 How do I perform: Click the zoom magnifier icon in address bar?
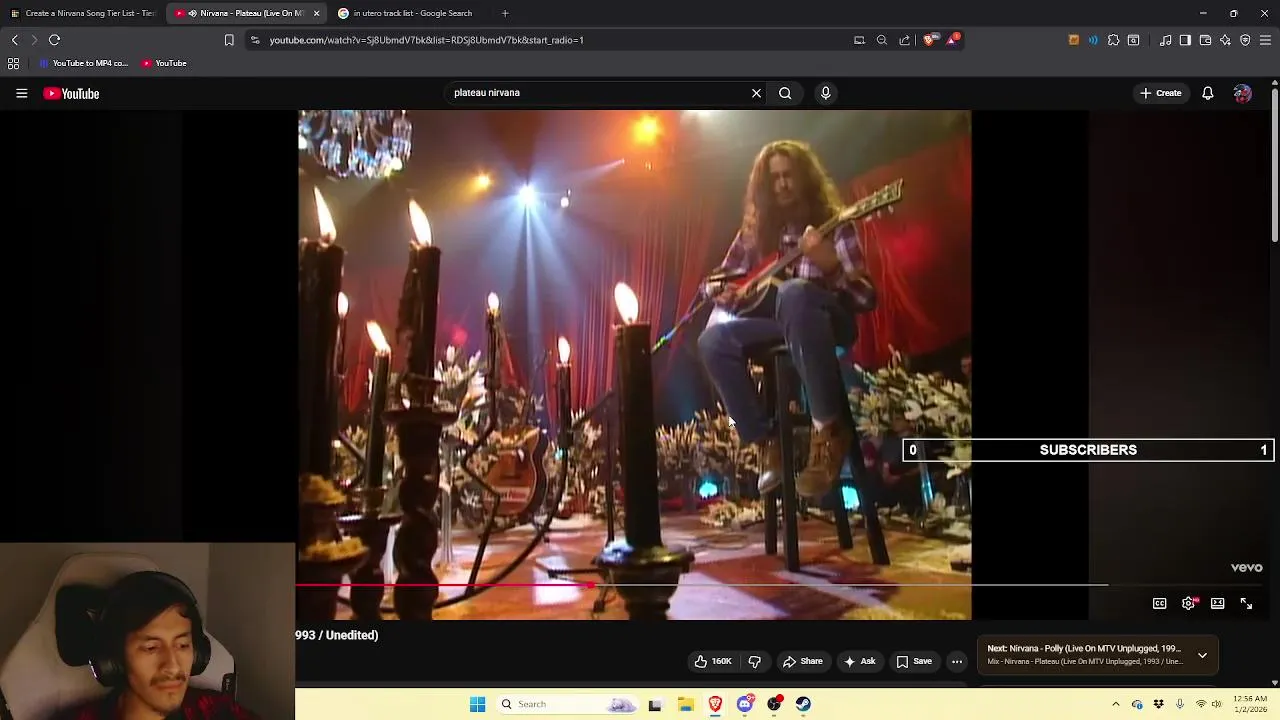(x=882, y=40)
